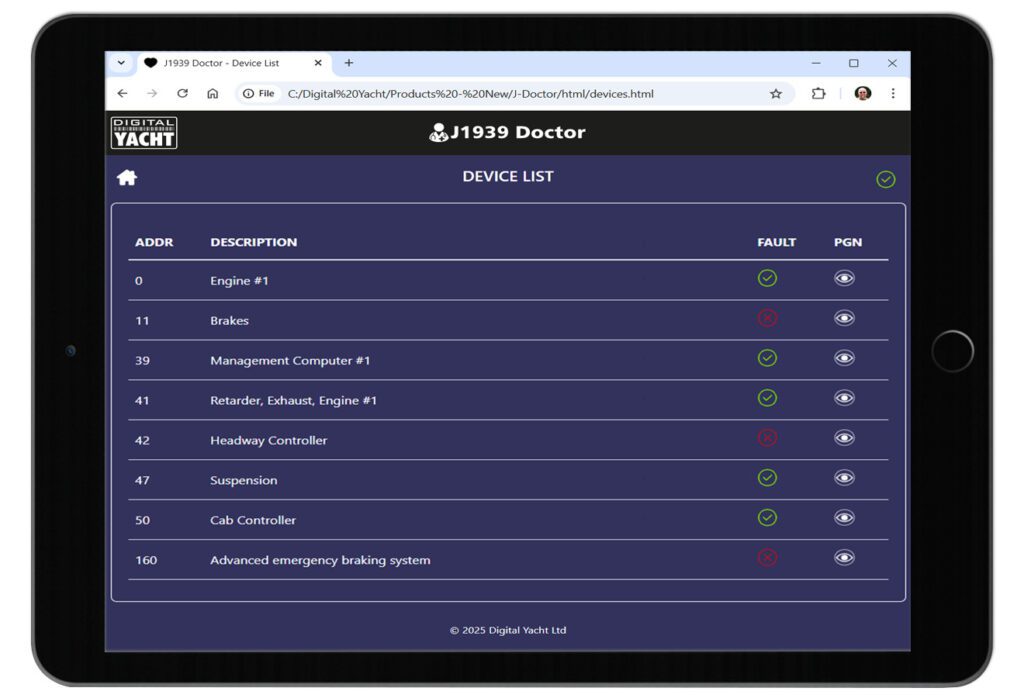Go to the home page via house icon
This screenshot has width=1024, height=698.
coord(127,178)
